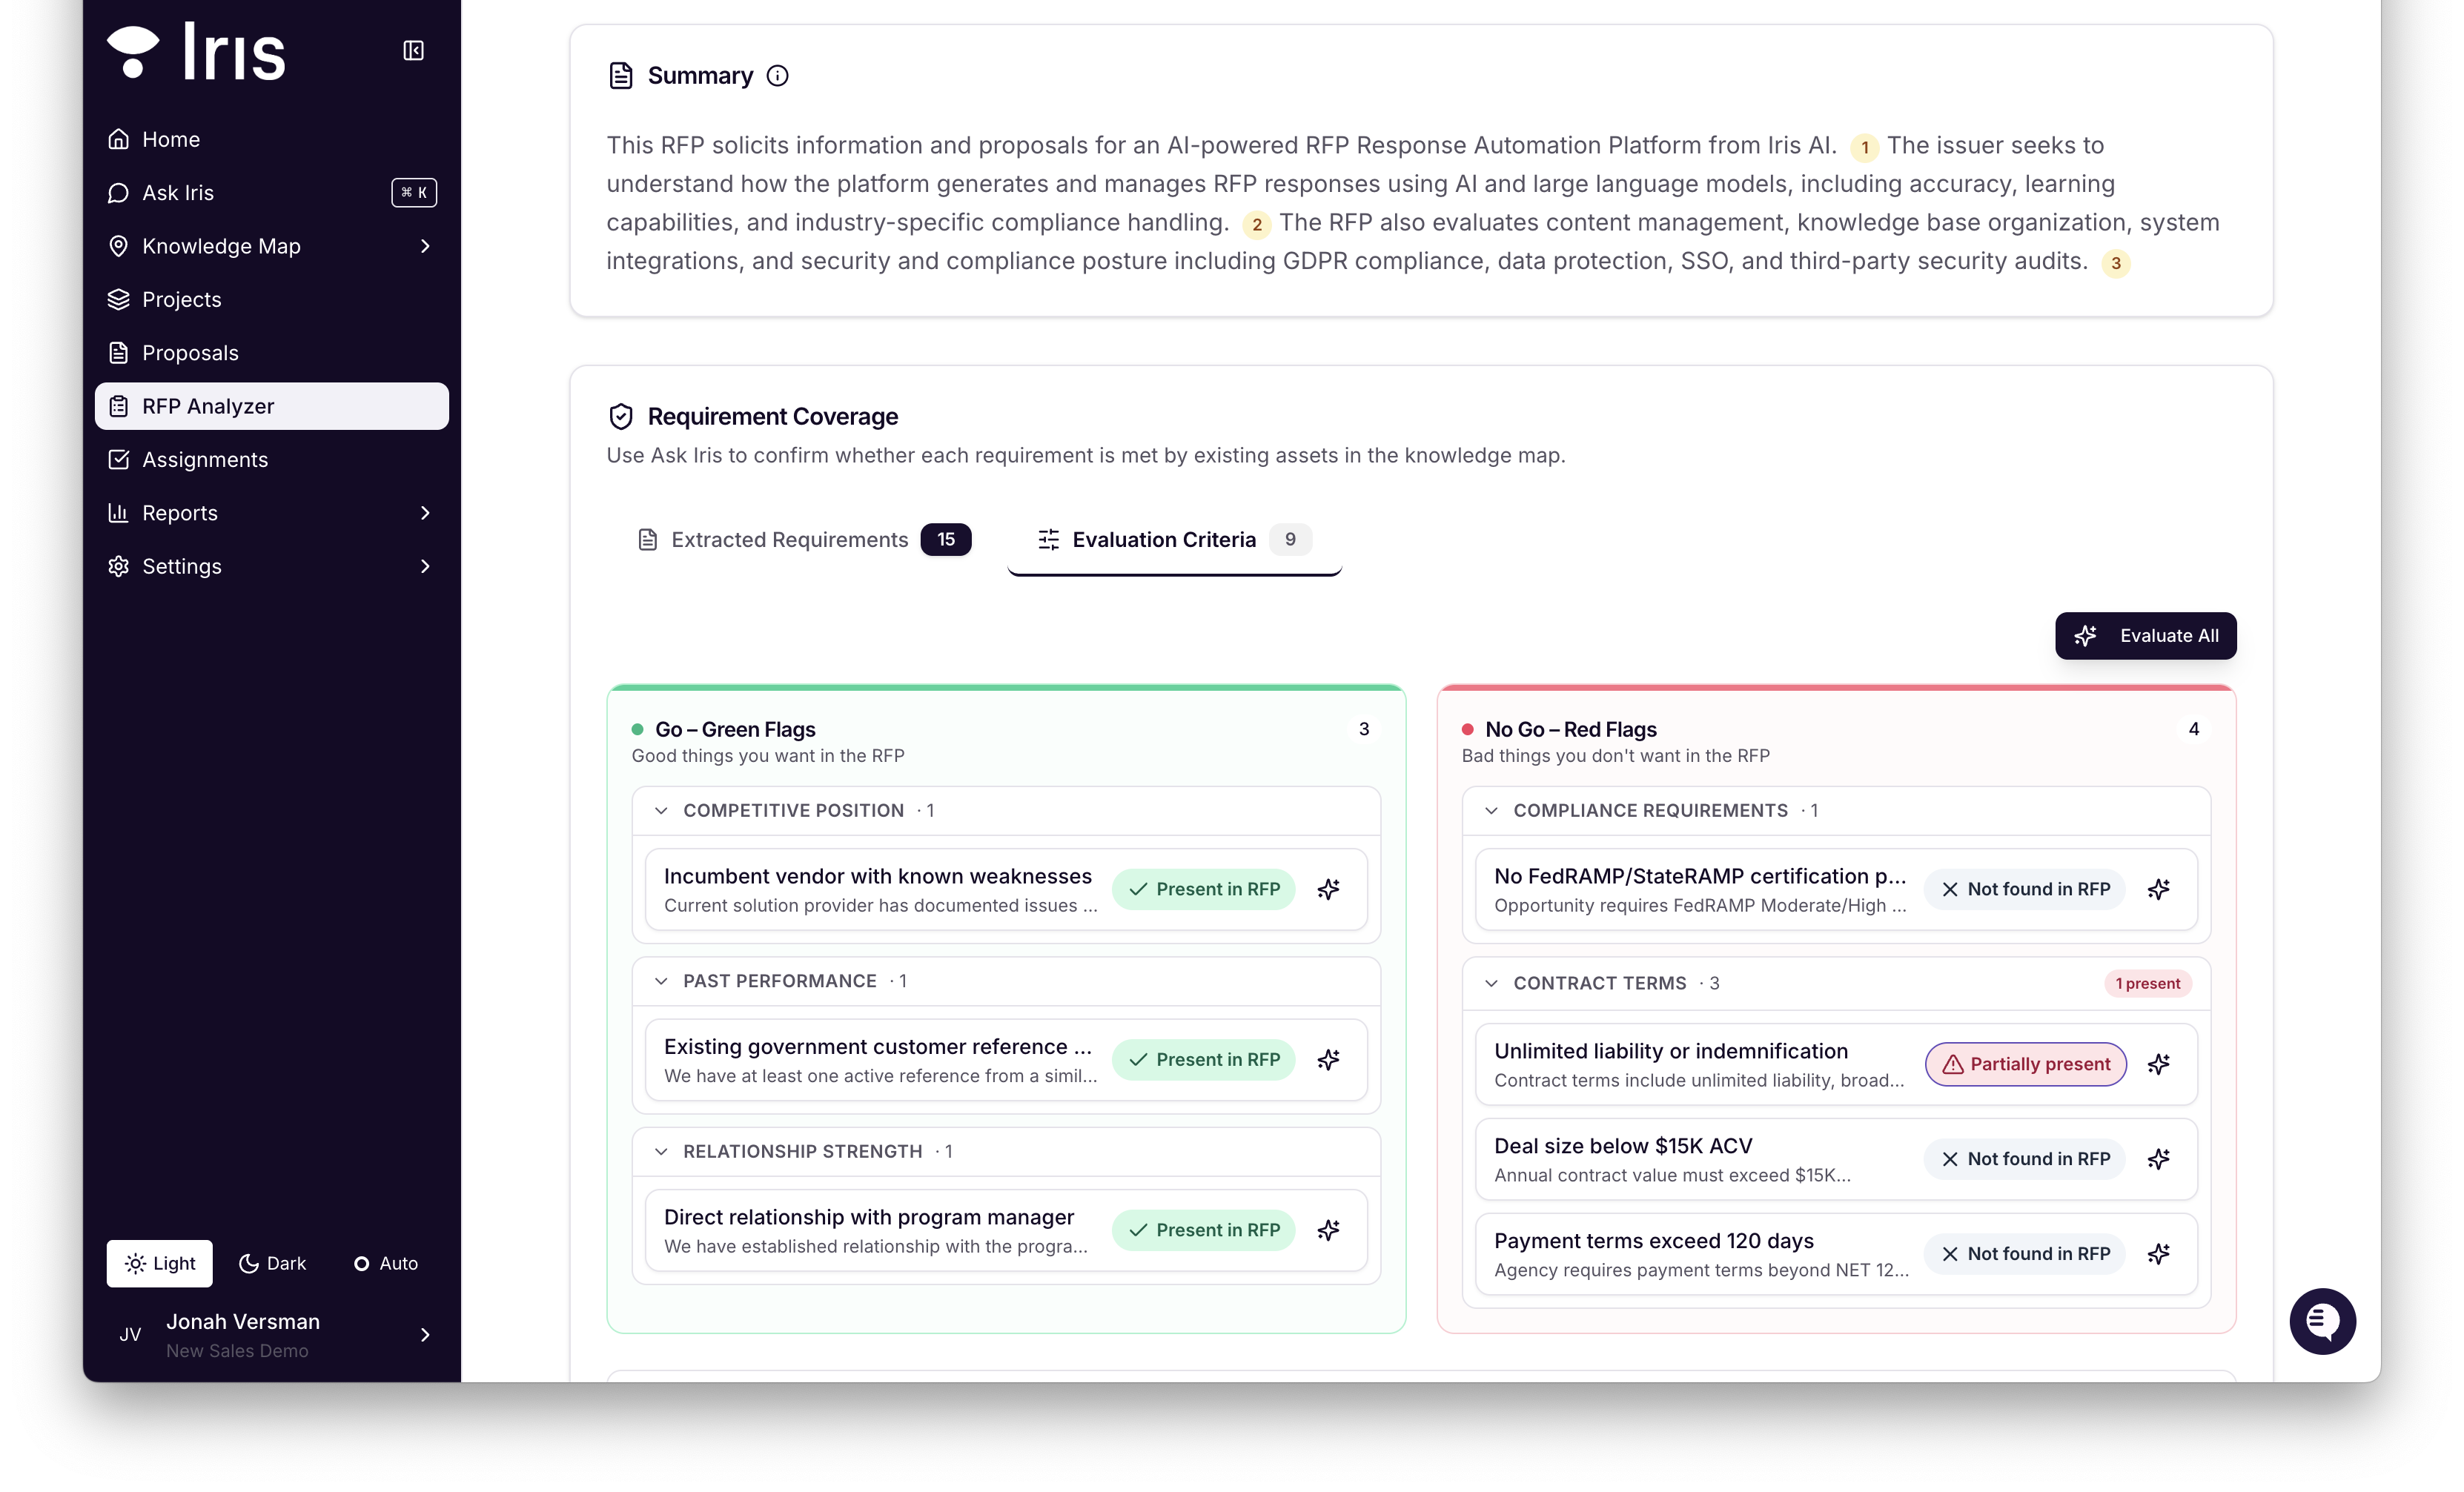Open Direct relationship with program manager card
This screenshot has width=2464, height=1492.
(x=1006, y=1230)
